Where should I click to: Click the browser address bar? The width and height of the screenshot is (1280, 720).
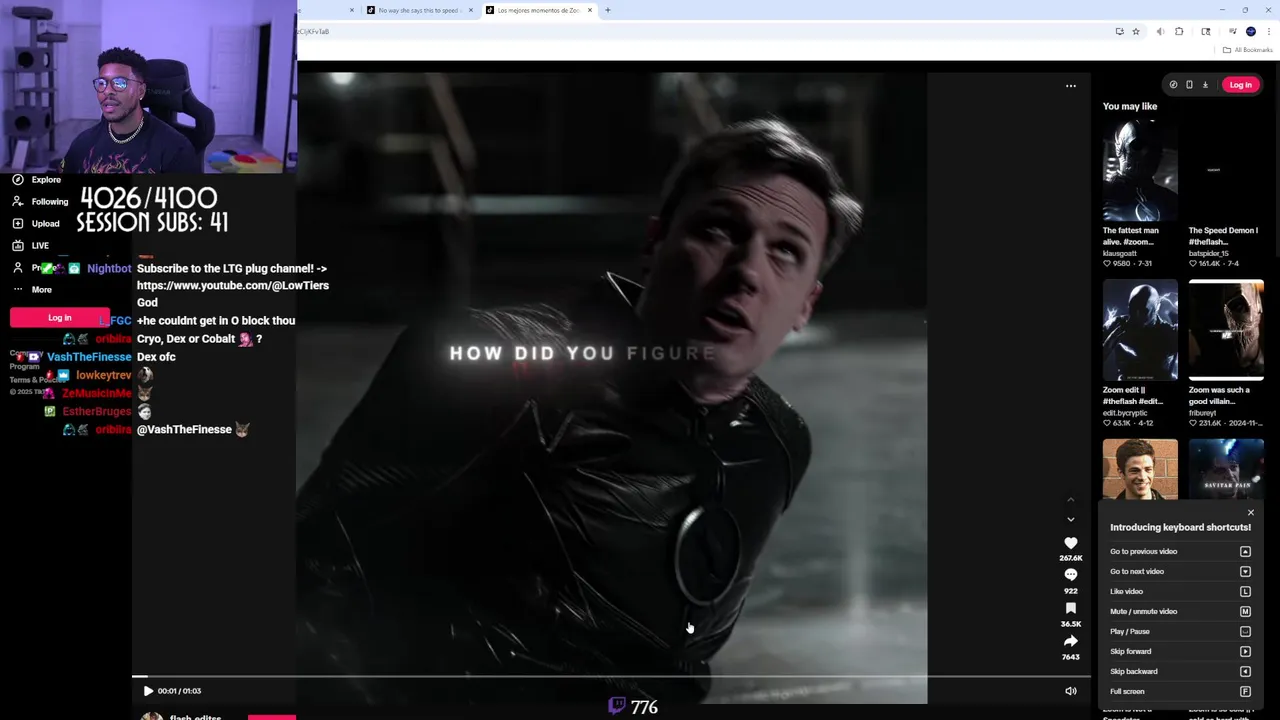point(700,32)
